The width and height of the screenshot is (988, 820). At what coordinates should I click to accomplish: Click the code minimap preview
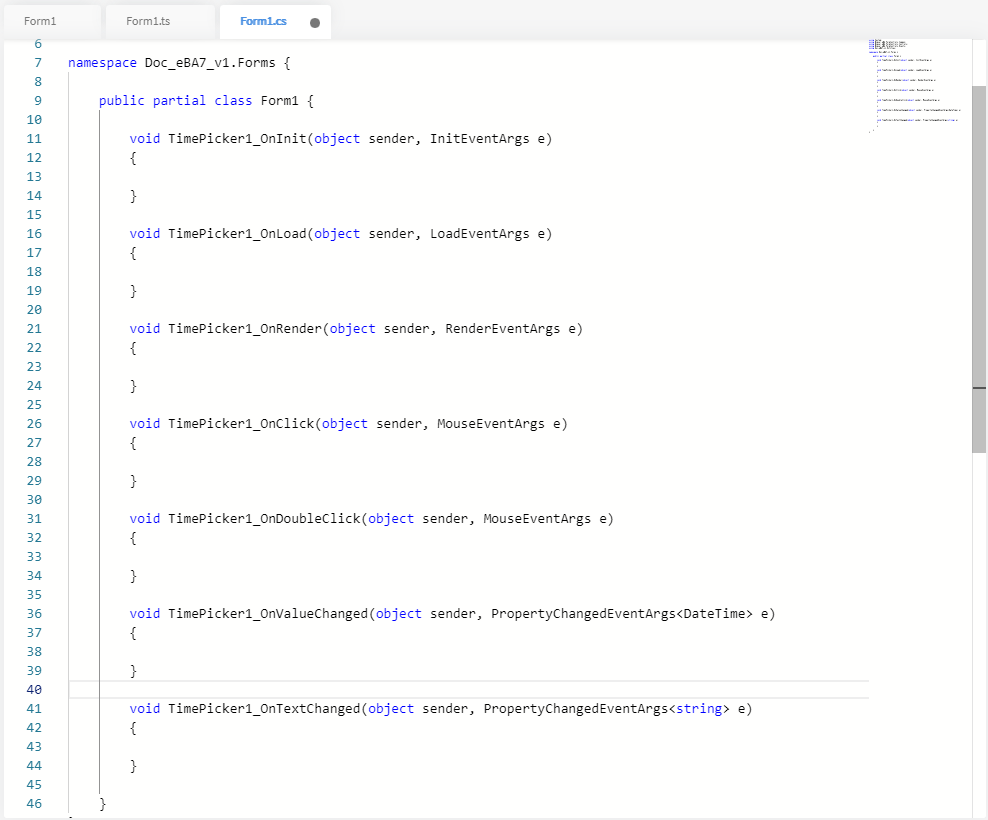pos(916,85)
